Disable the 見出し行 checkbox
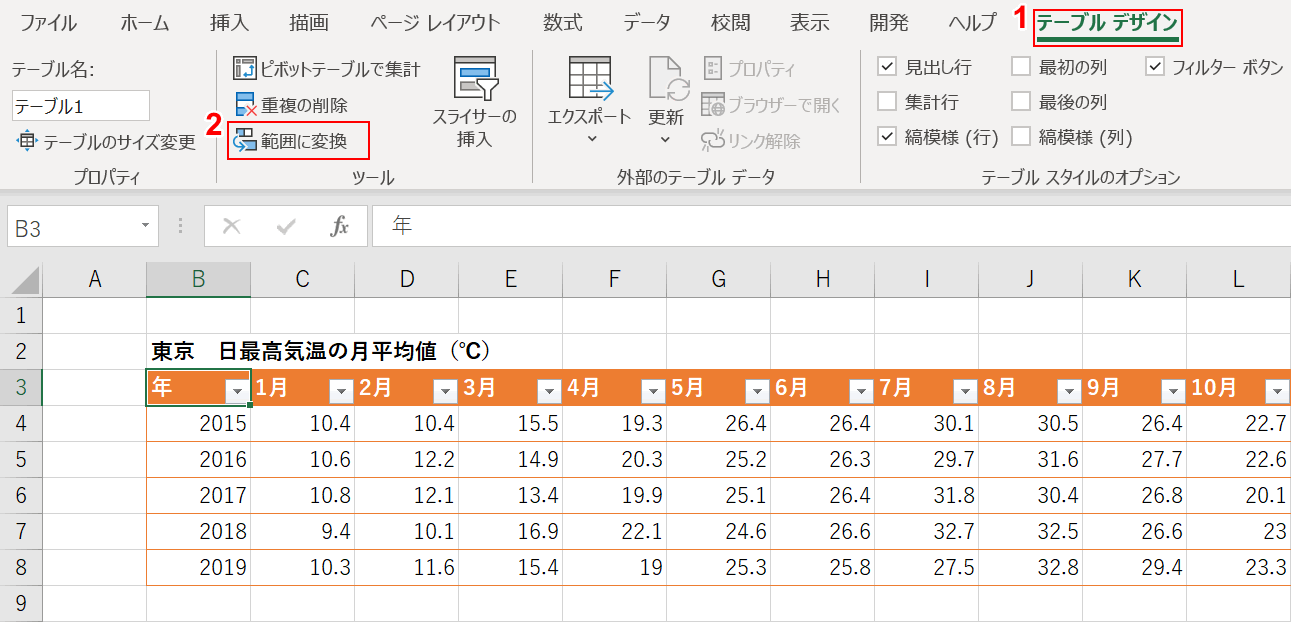 click(x=886, y=67)
